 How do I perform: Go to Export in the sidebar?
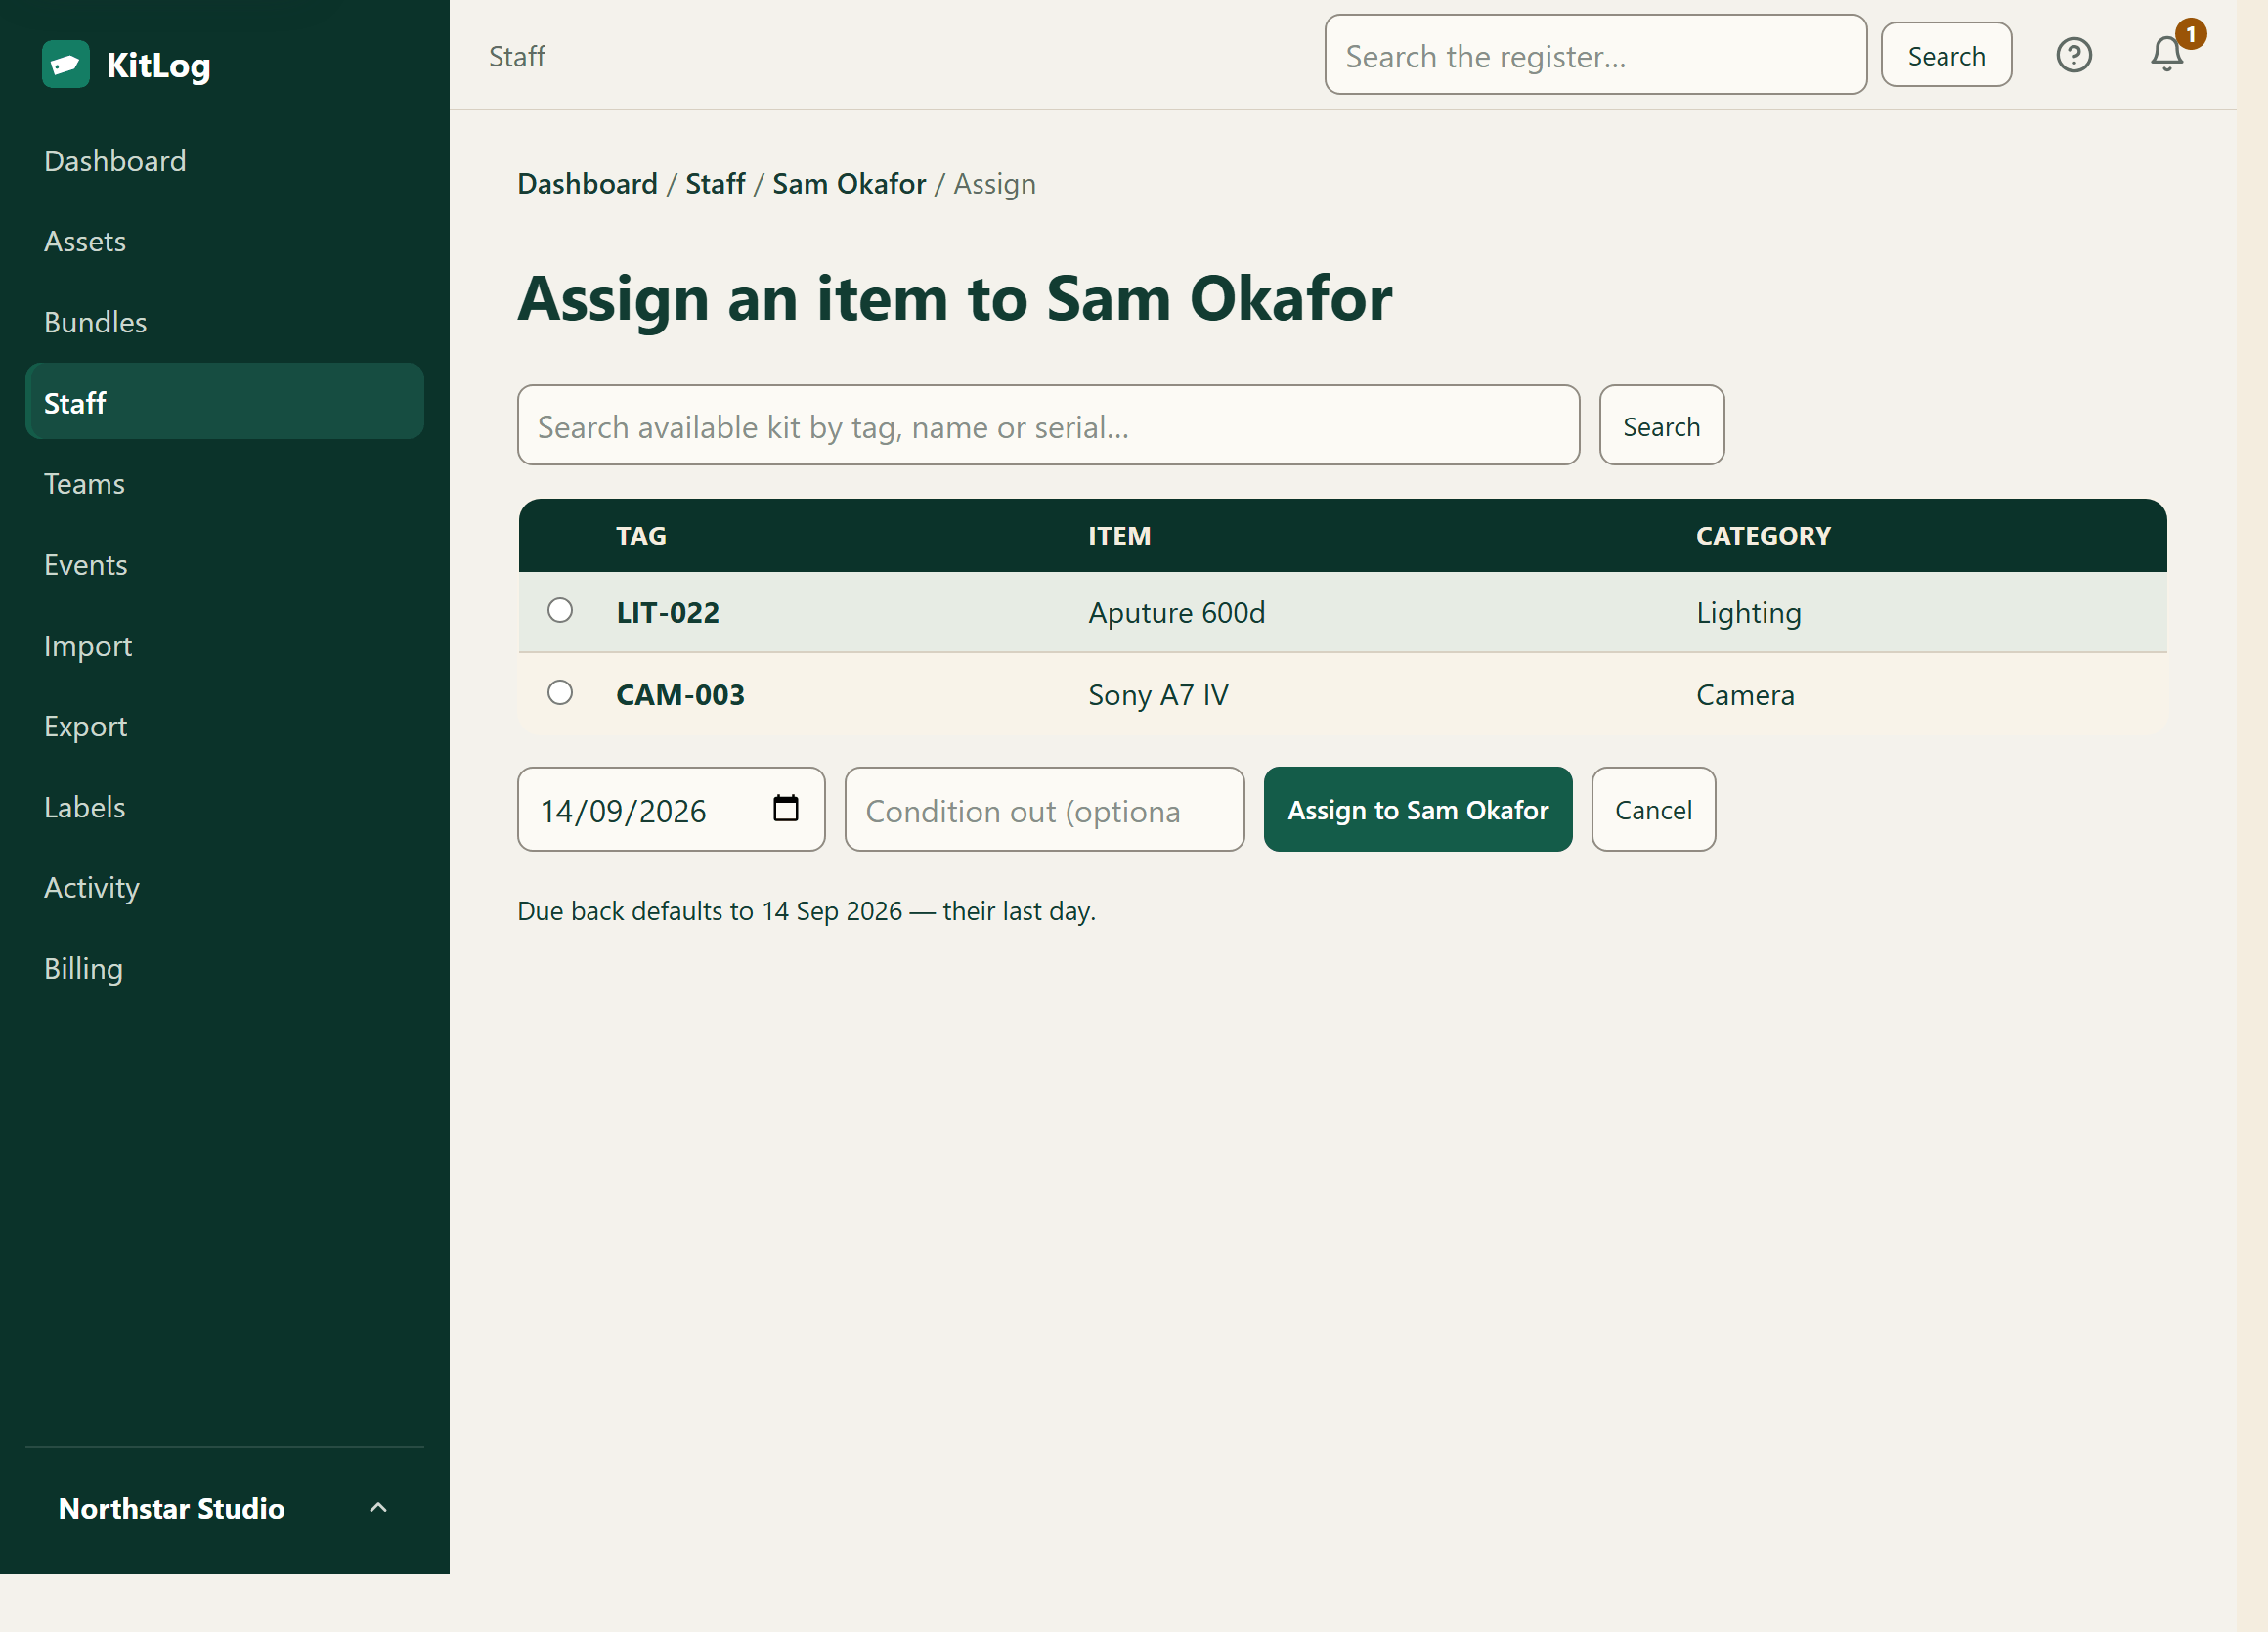[225, 726]
